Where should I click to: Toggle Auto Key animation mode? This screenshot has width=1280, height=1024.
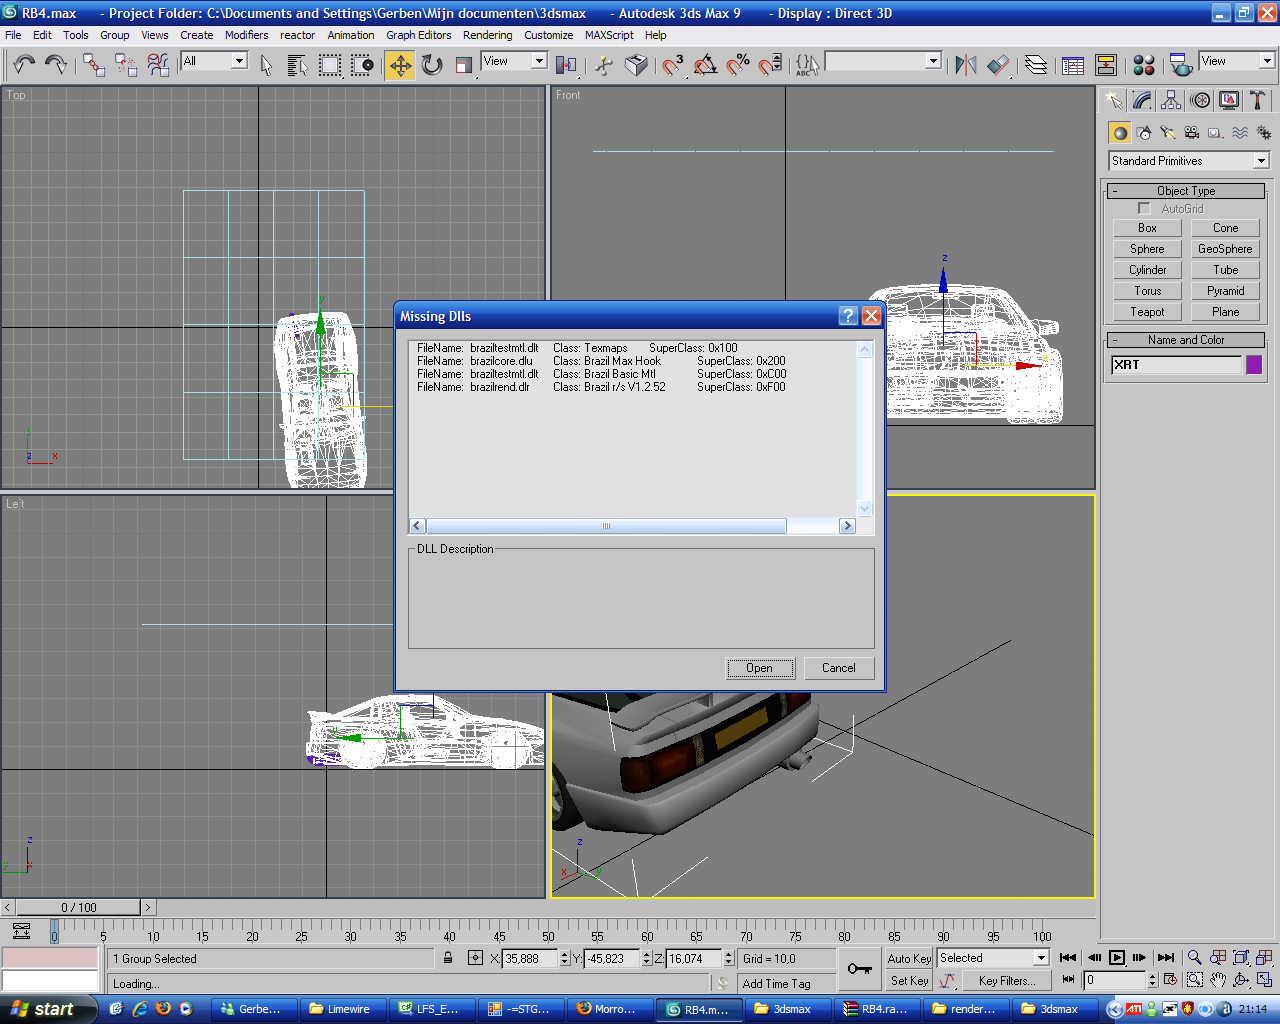pos(909,958)
